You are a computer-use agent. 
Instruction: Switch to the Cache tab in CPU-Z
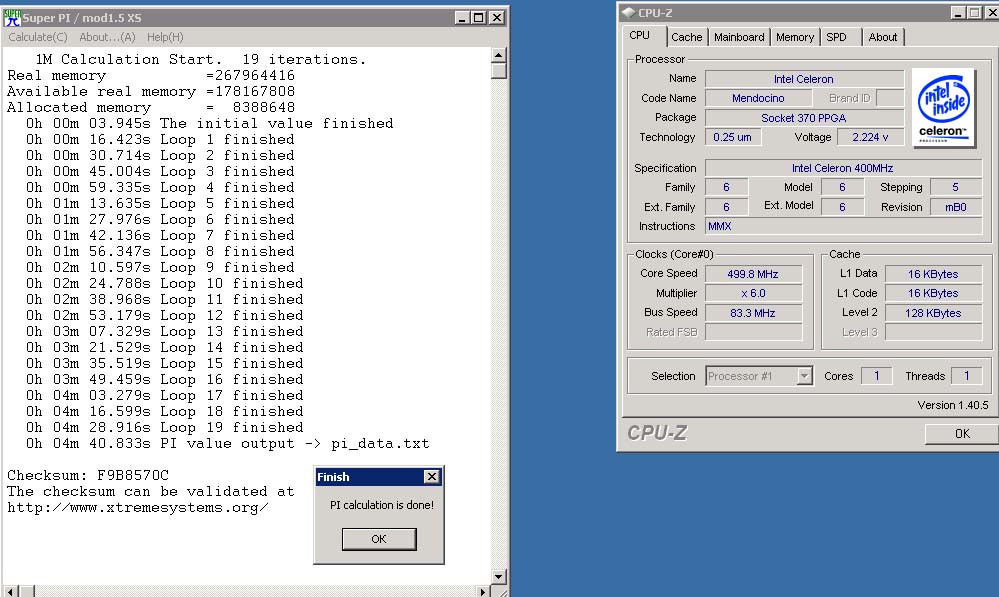click(686, 37)
